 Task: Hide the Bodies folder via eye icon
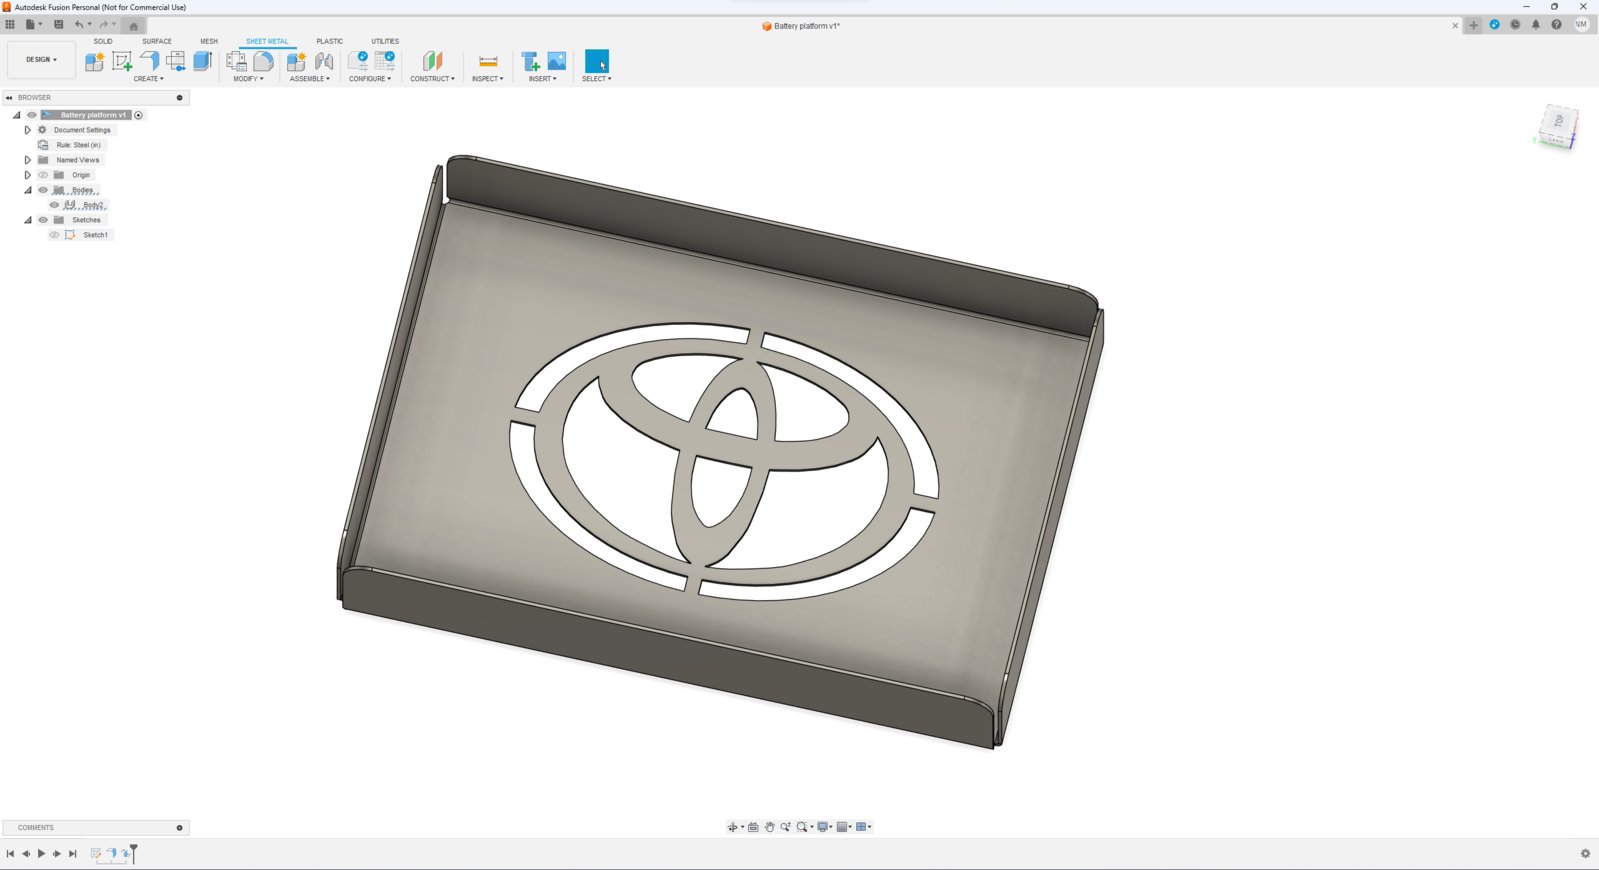pyautogui.click(x=43, y=190)
